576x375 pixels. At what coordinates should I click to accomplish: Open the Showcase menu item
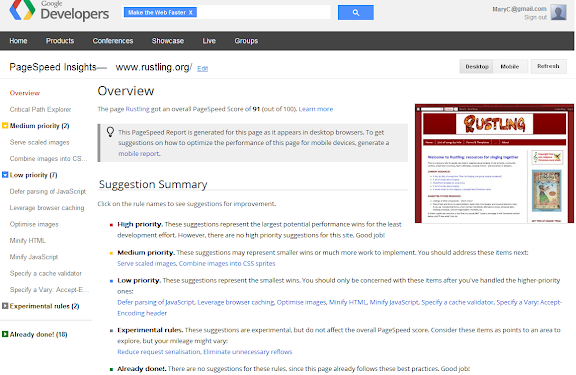pos(168,41)
